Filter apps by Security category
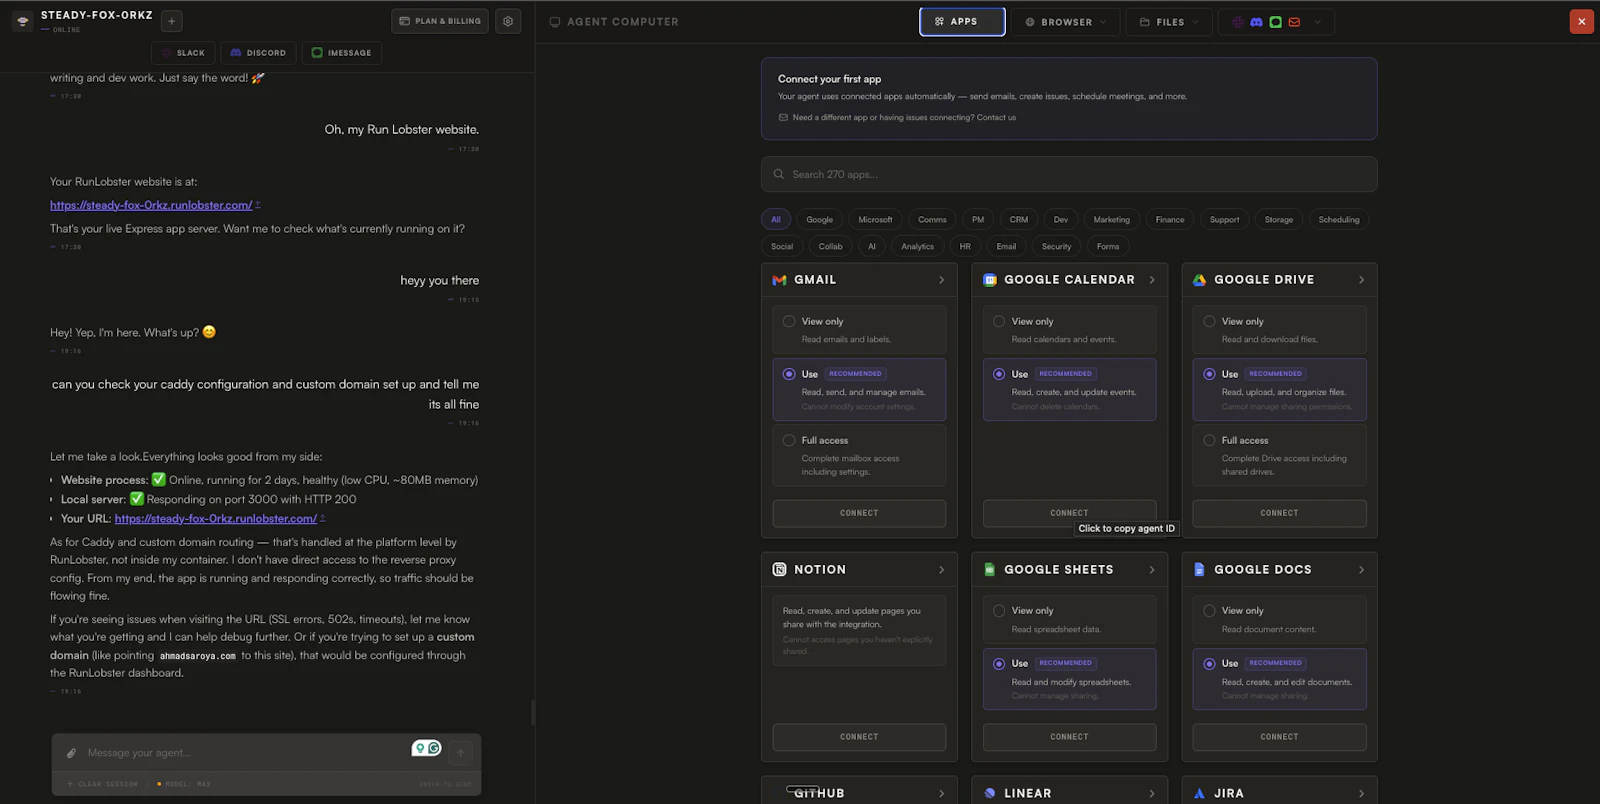 tap(1056, 246)
